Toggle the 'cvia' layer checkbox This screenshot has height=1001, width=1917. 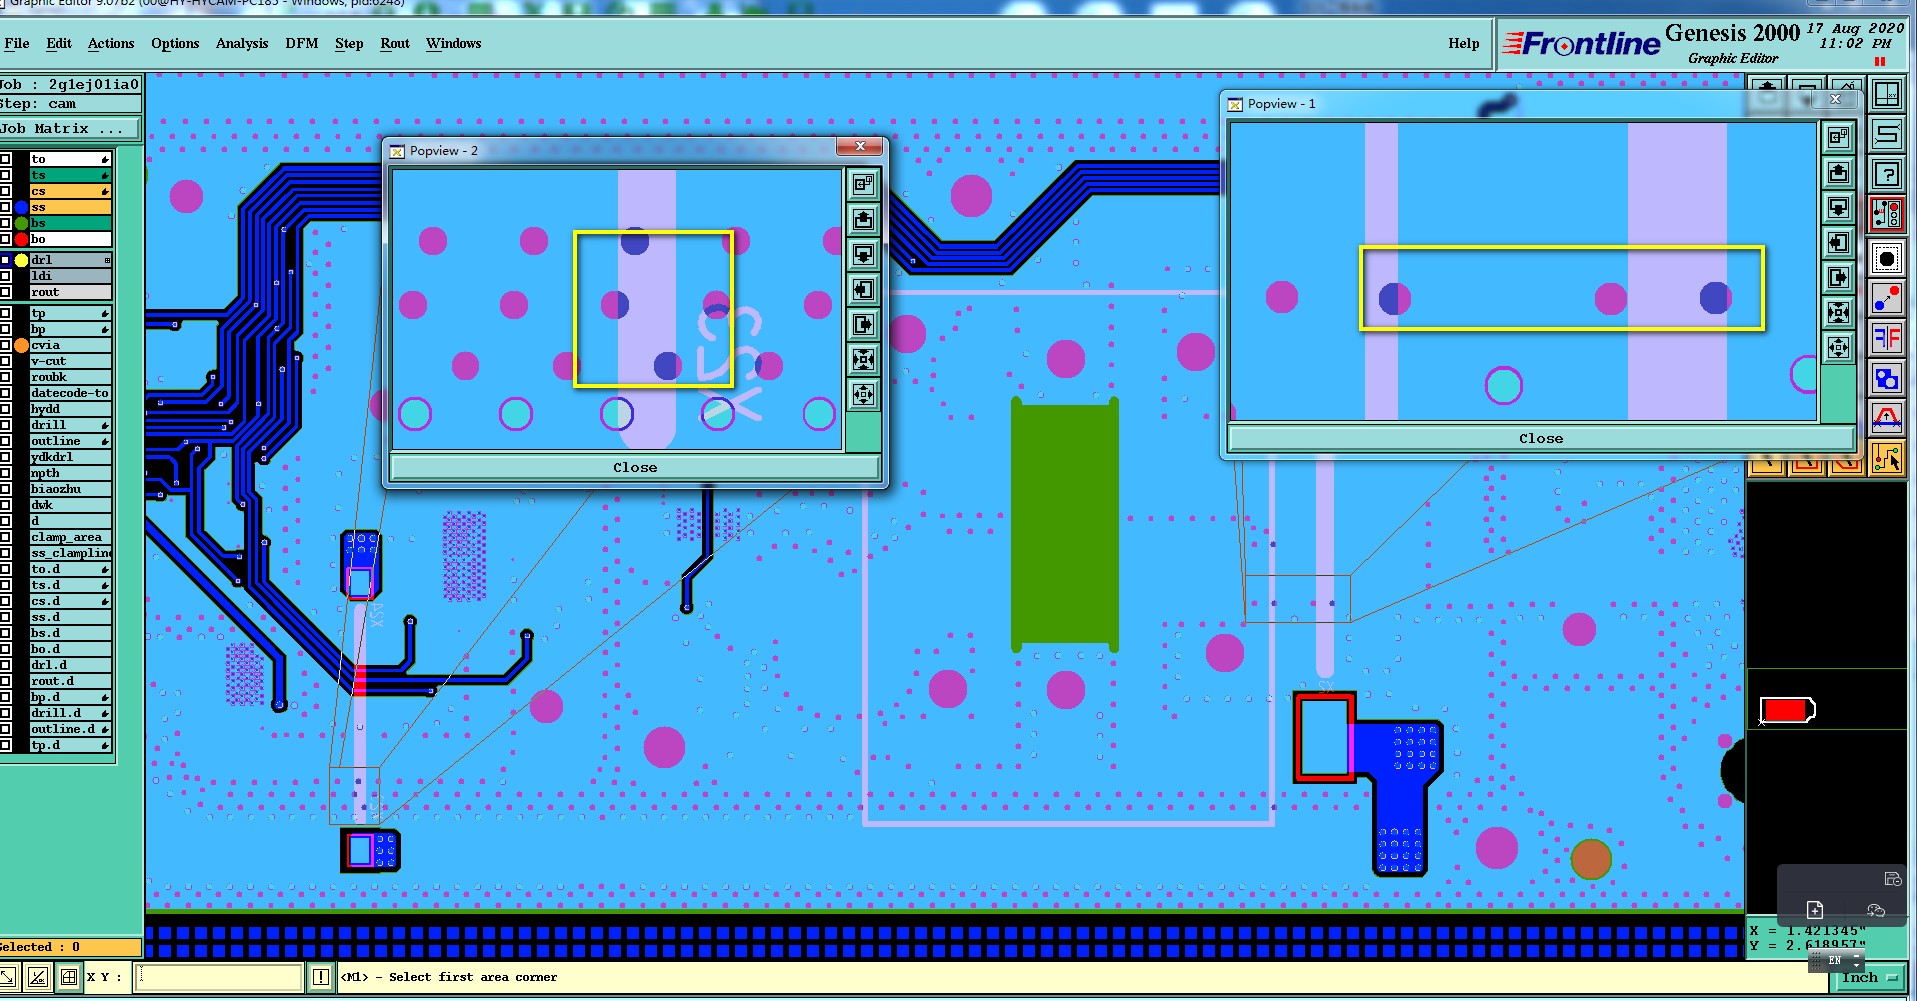pos(6,345)
